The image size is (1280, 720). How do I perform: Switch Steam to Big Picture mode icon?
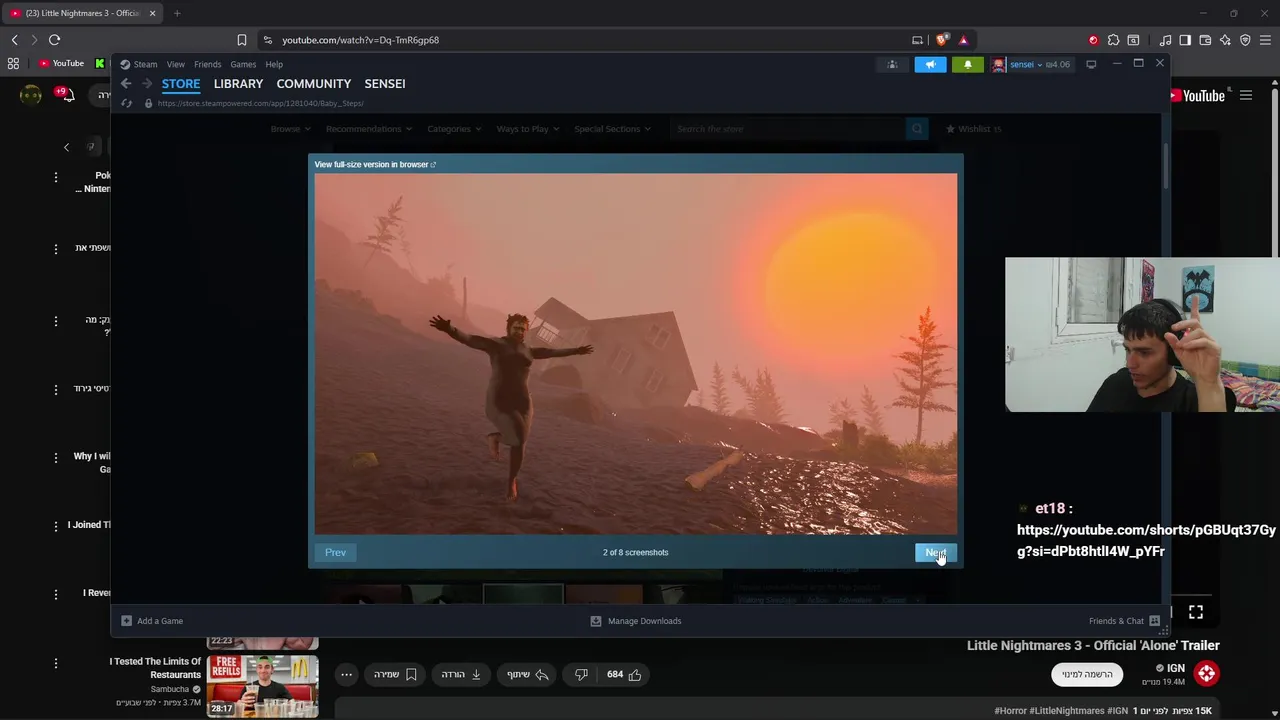pyautogui.click(x=1091, y=64)
